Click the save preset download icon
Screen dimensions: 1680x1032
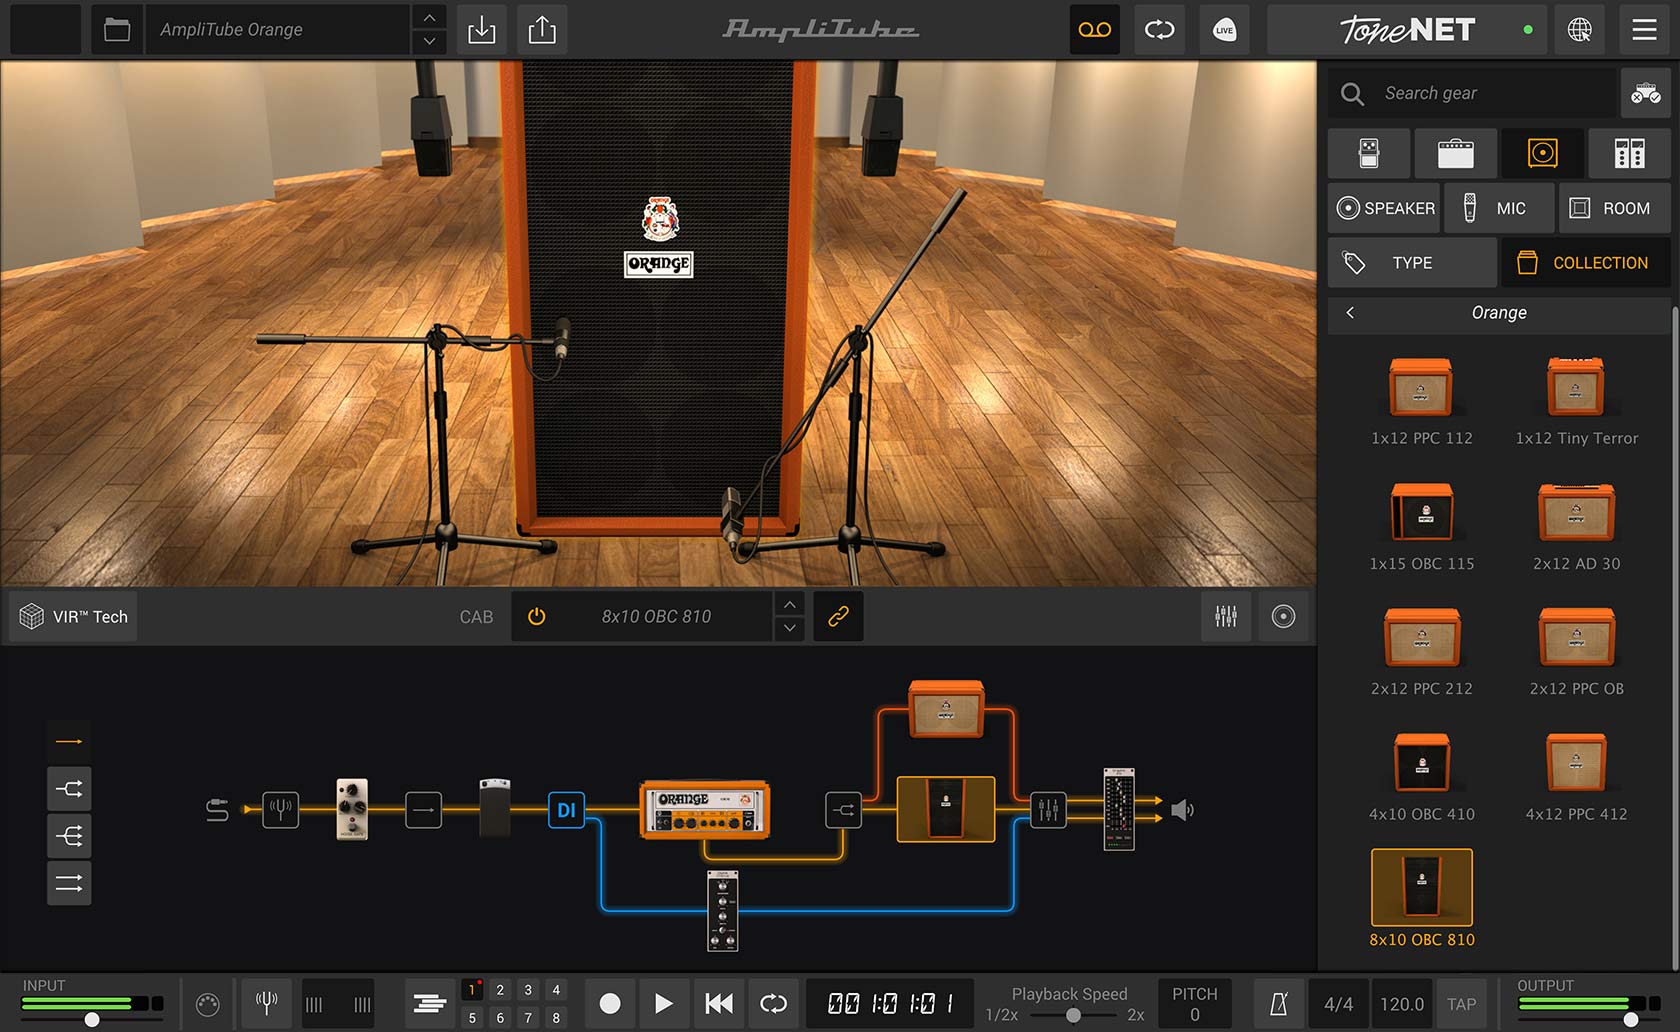pyautogui.click(x=482, y=30)
